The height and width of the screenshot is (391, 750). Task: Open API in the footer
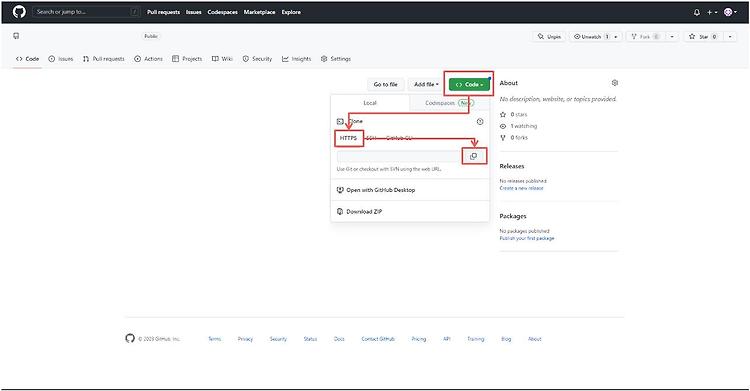pos(446,339)
